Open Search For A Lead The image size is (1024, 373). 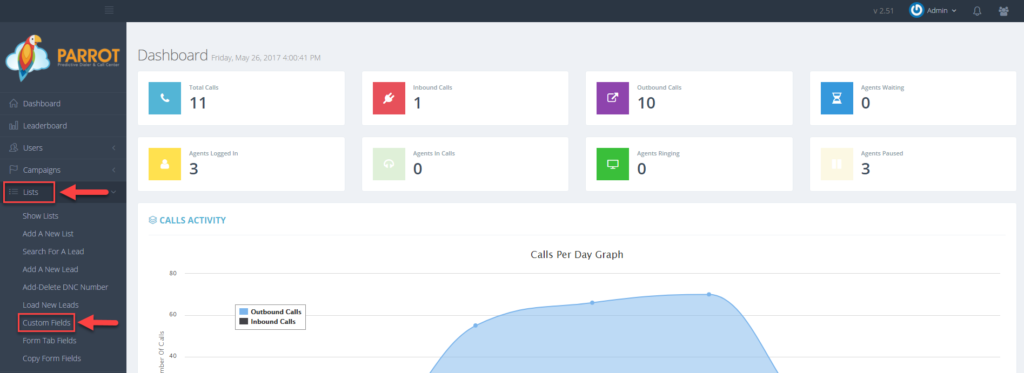53,251
